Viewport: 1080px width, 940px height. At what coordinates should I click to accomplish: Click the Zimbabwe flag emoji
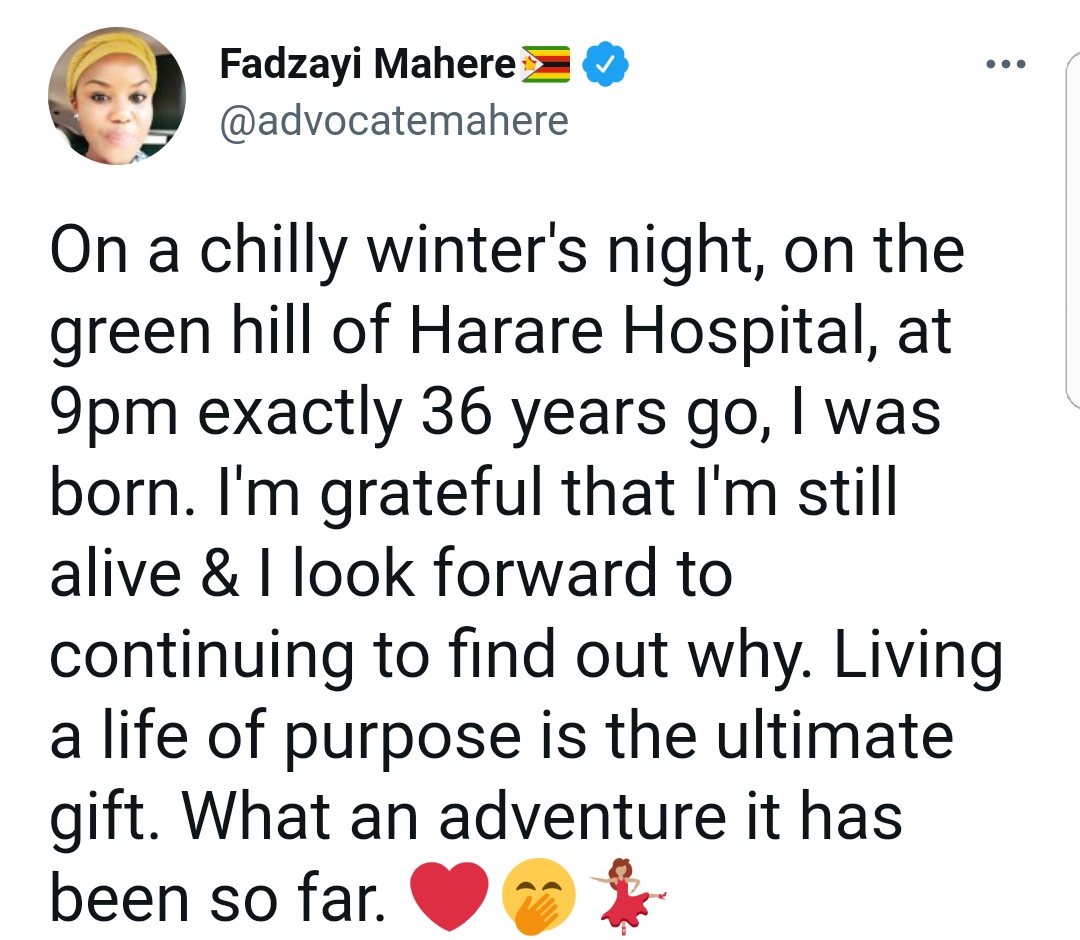545,66
